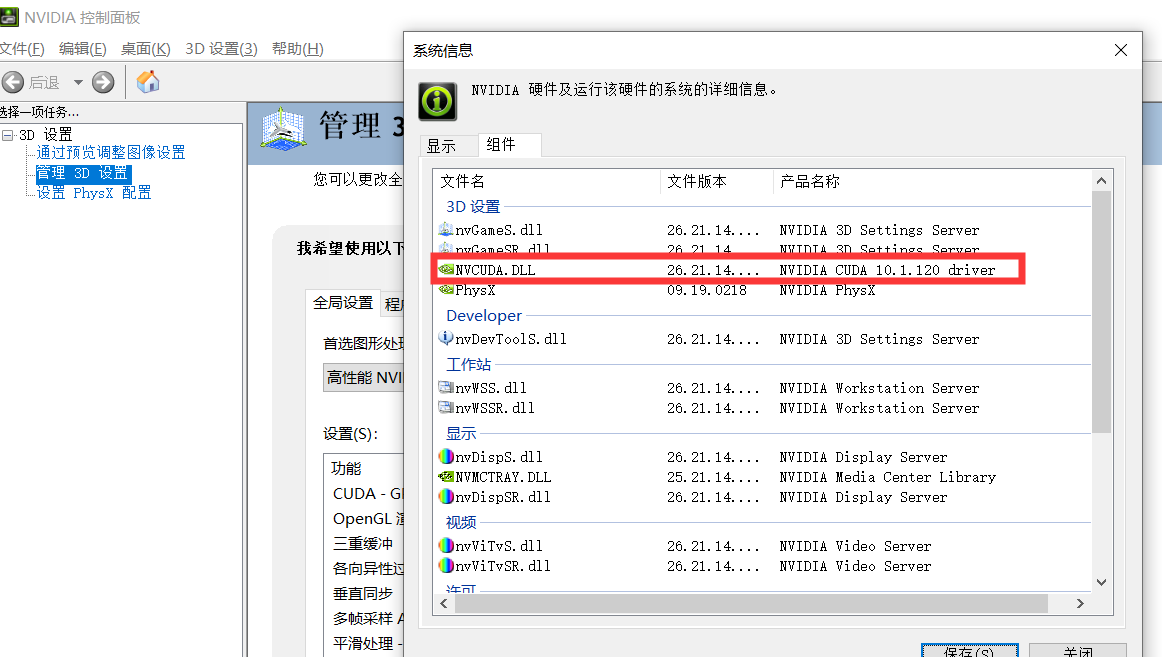Click the scroll-down arrow on the file list
Viewport: 1162px width, 657px height.
[1101, 582]
